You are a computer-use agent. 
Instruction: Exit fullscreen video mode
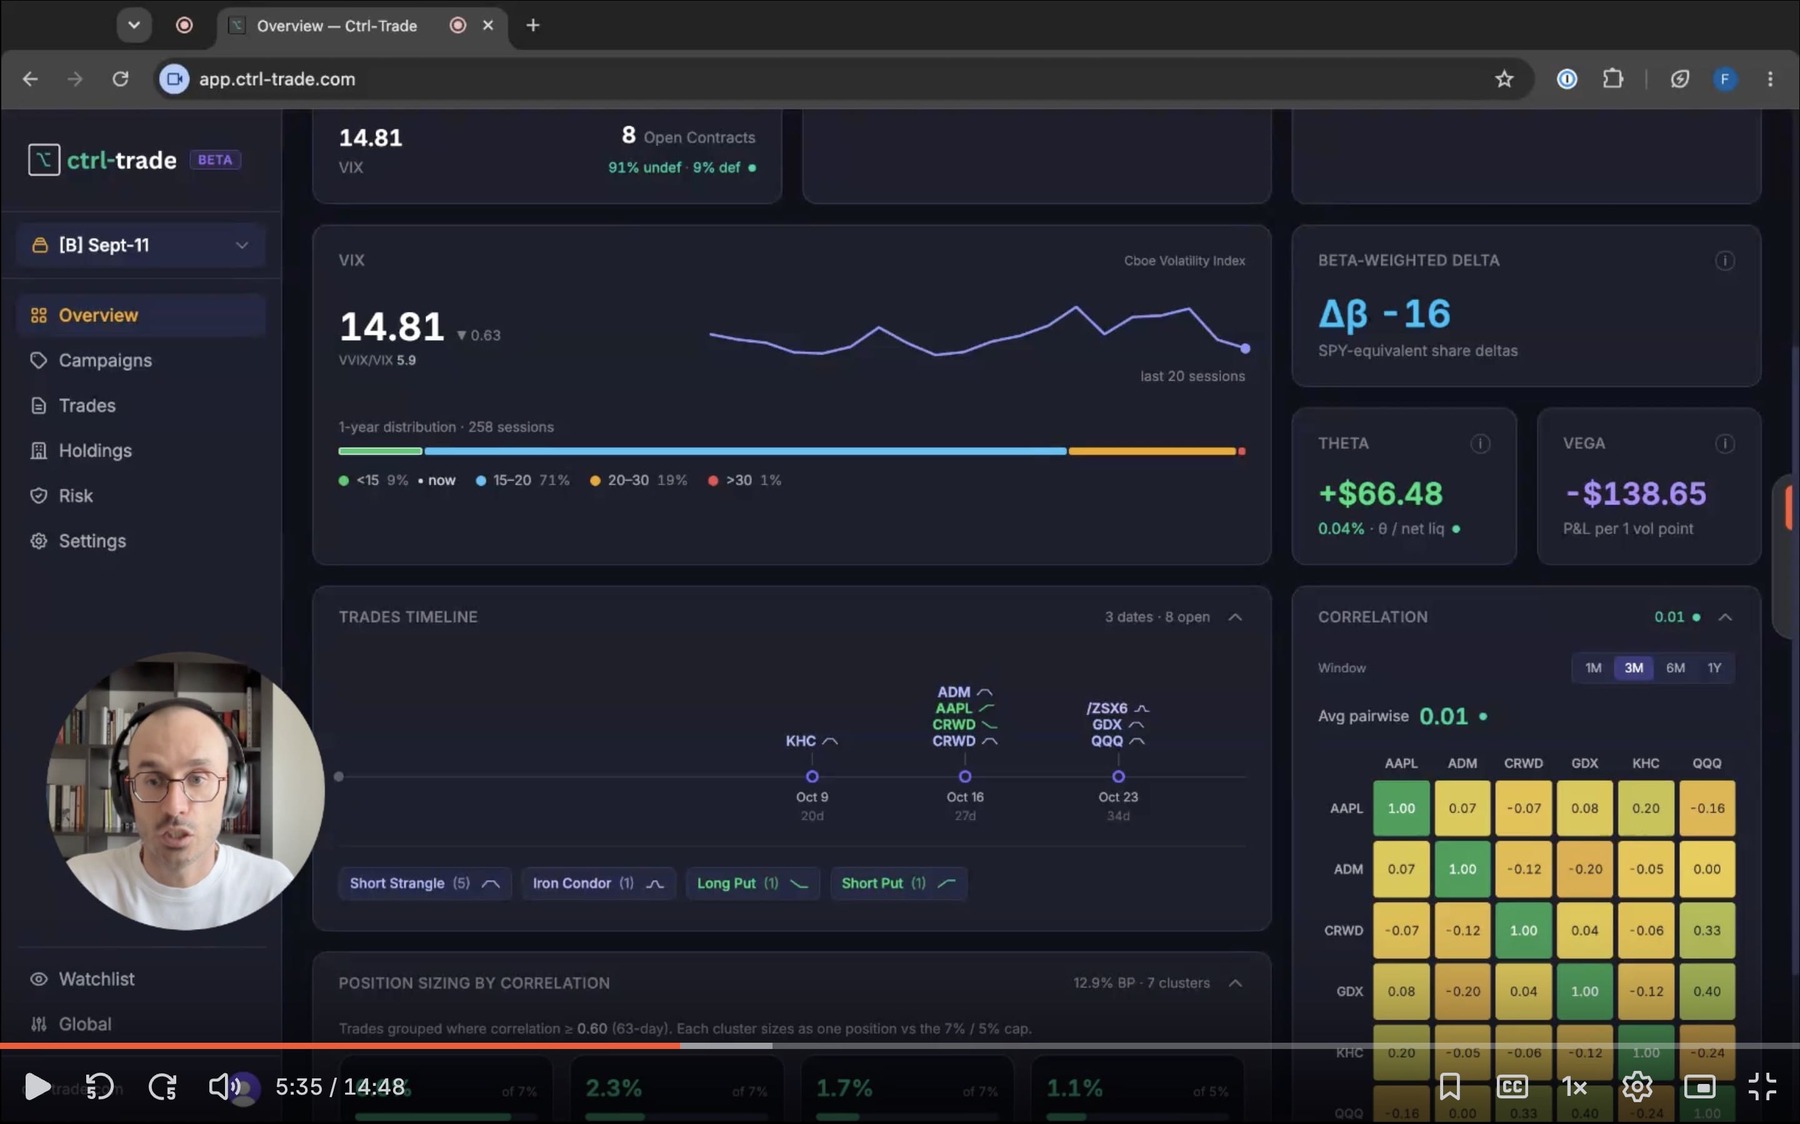click(x=1762, y=1087)
